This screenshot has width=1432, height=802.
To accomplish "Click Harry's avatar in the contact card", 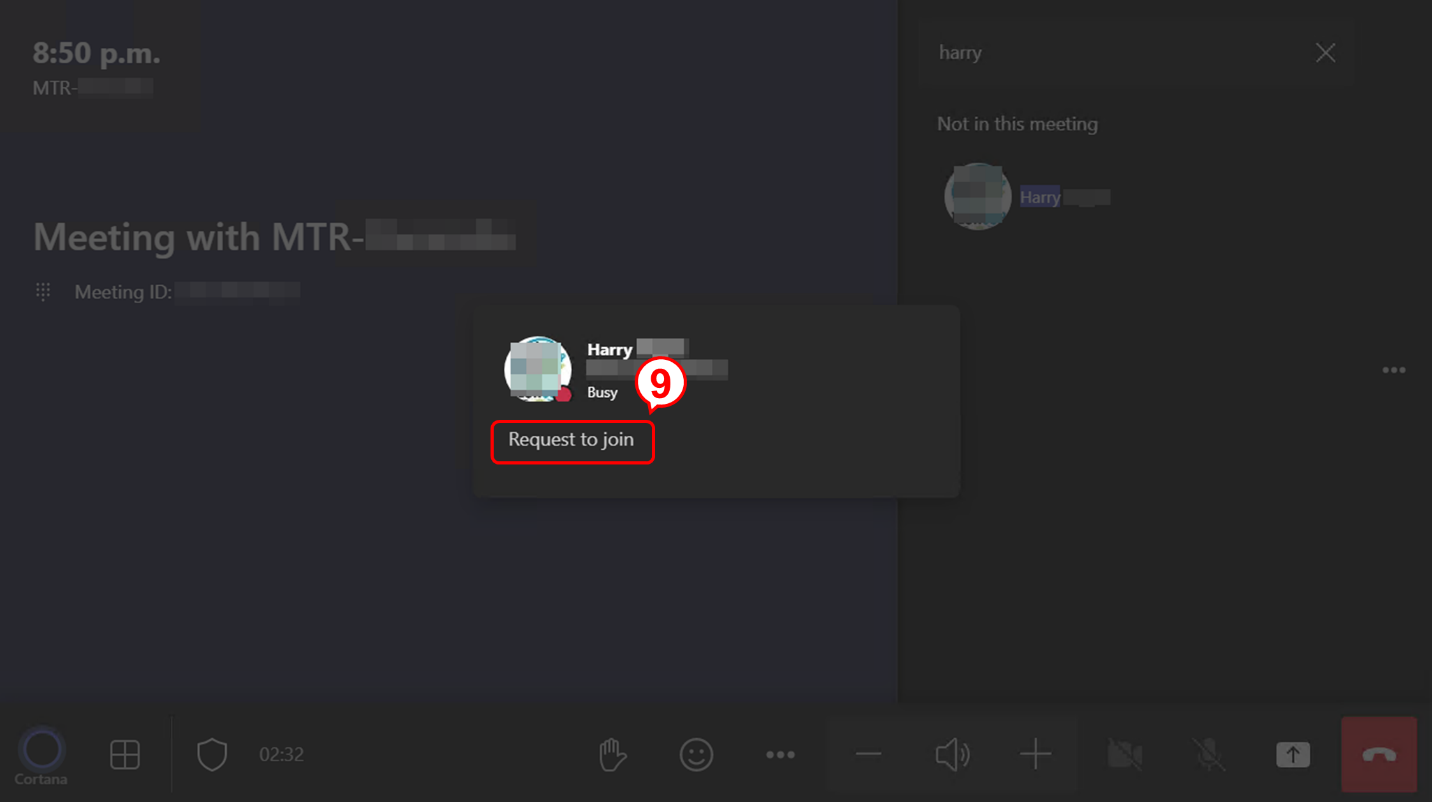I will coord(537,369).
